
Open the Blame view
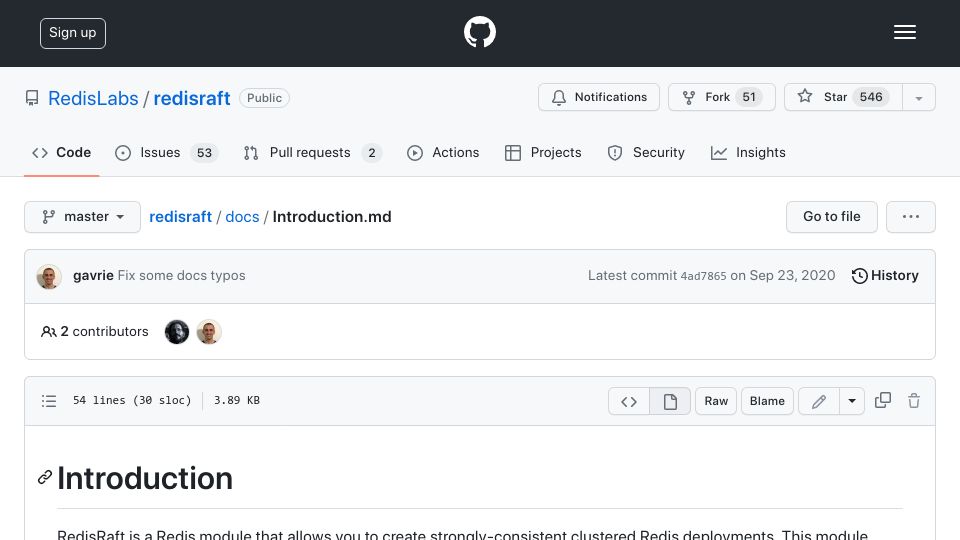(x=767, y=401)
